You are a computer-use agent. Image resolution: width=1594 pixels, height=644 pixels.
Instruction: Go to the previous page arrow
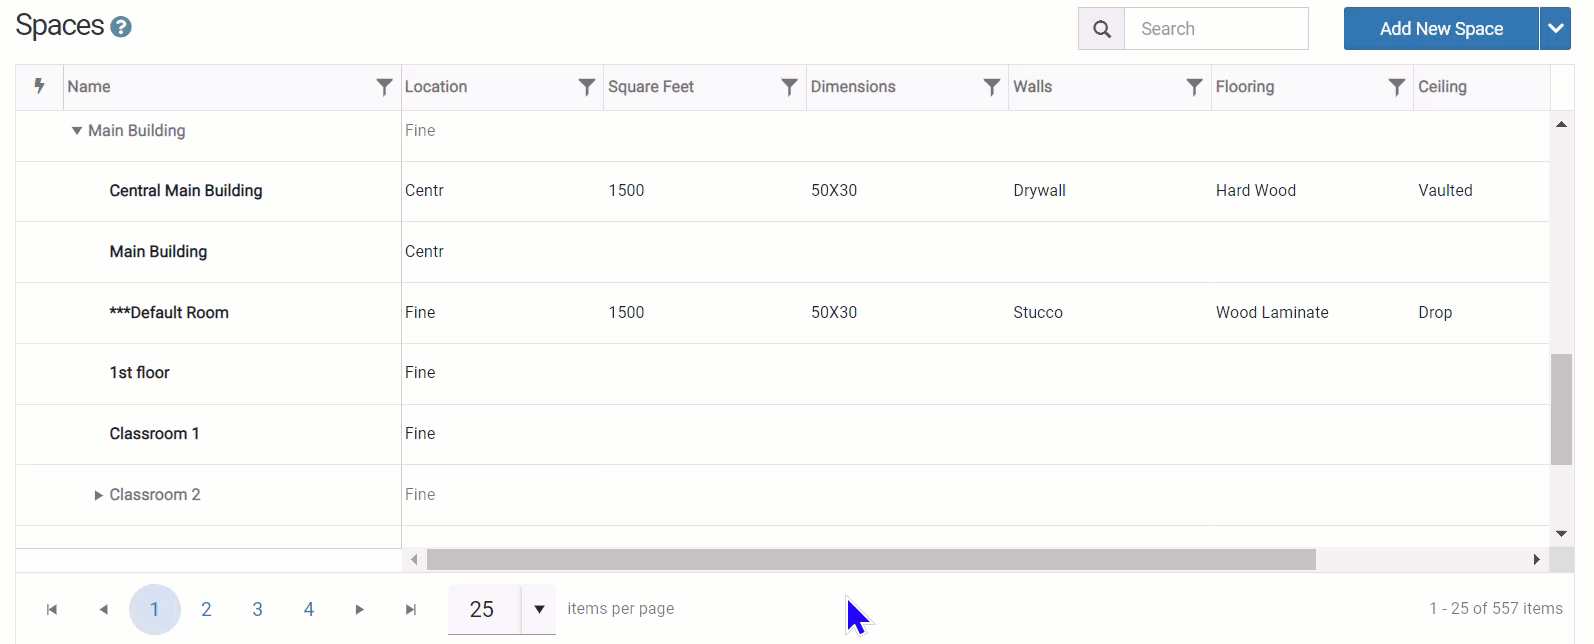[x=103, y=609]
